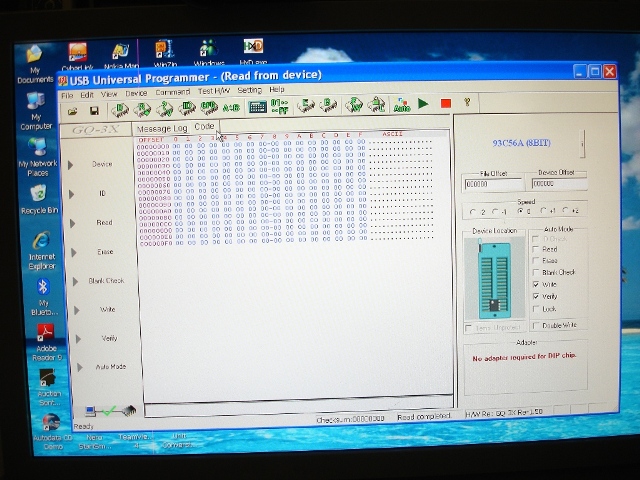Image resolution: width=640 pixels, height=480 pixels.
Task: Click the Auto toolbar icon
Action: pos(402,105)
